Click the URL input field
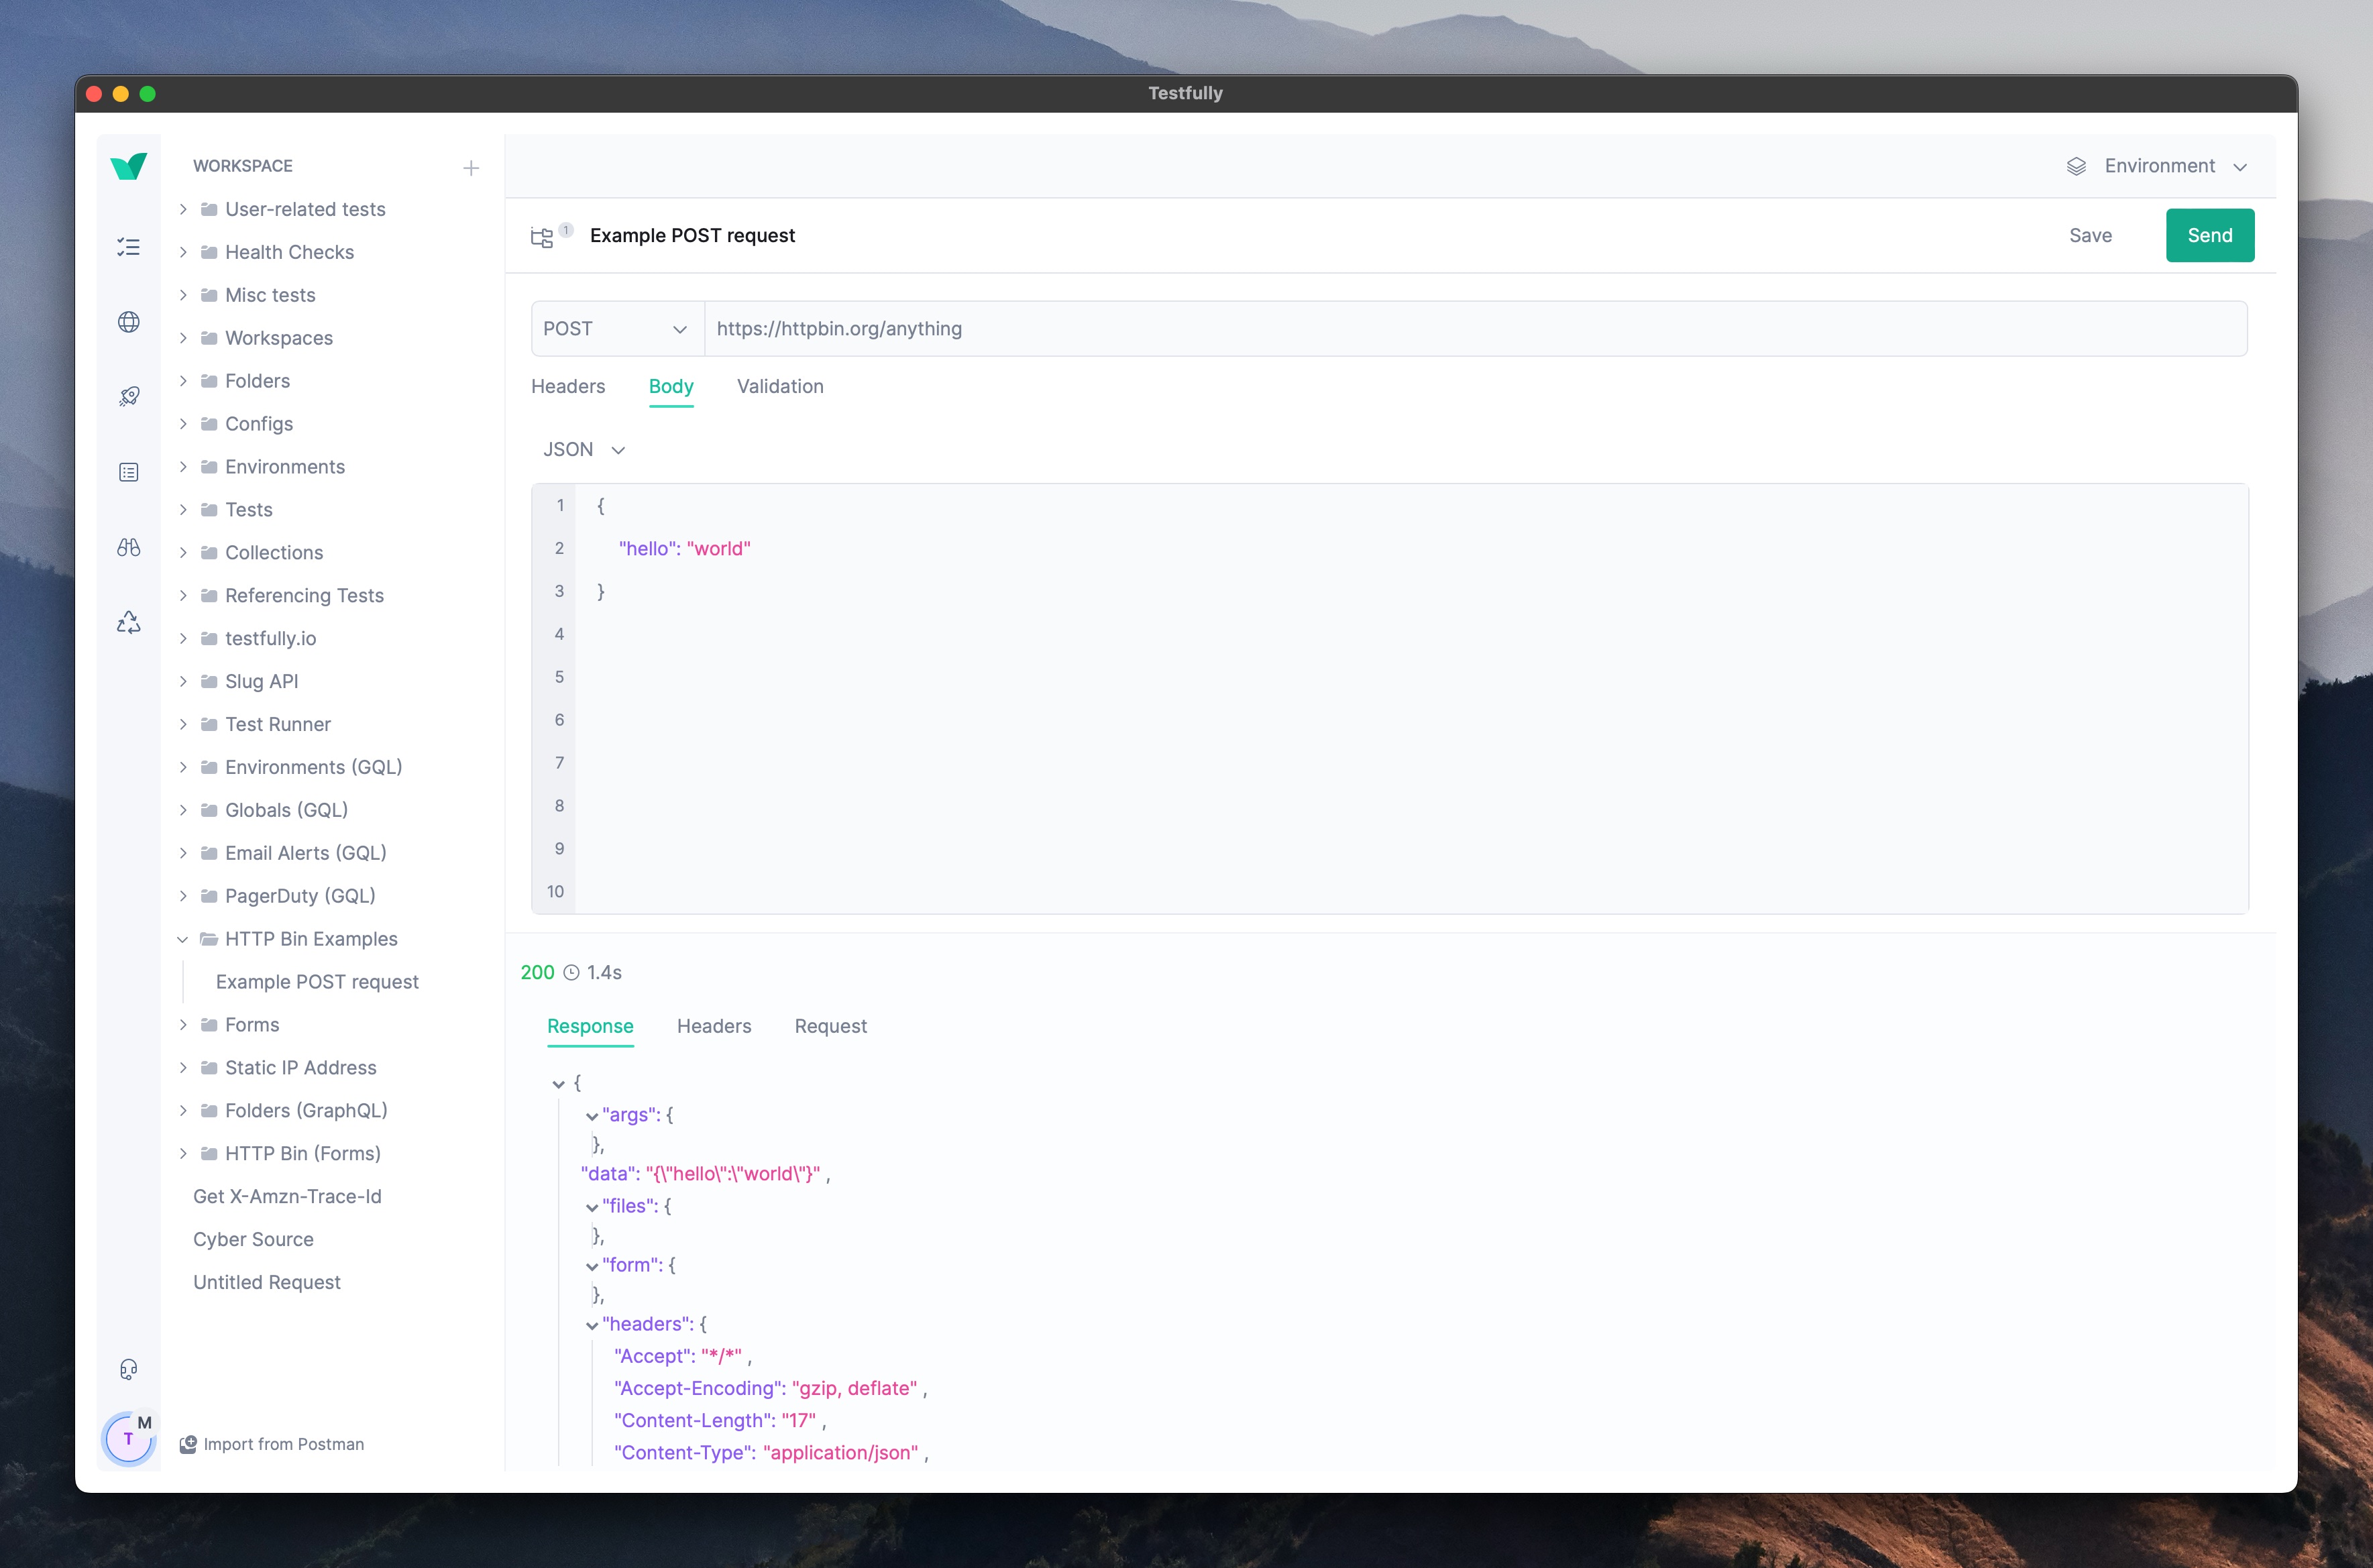Viewport: 2373px width, 1568px height. 1476,329
